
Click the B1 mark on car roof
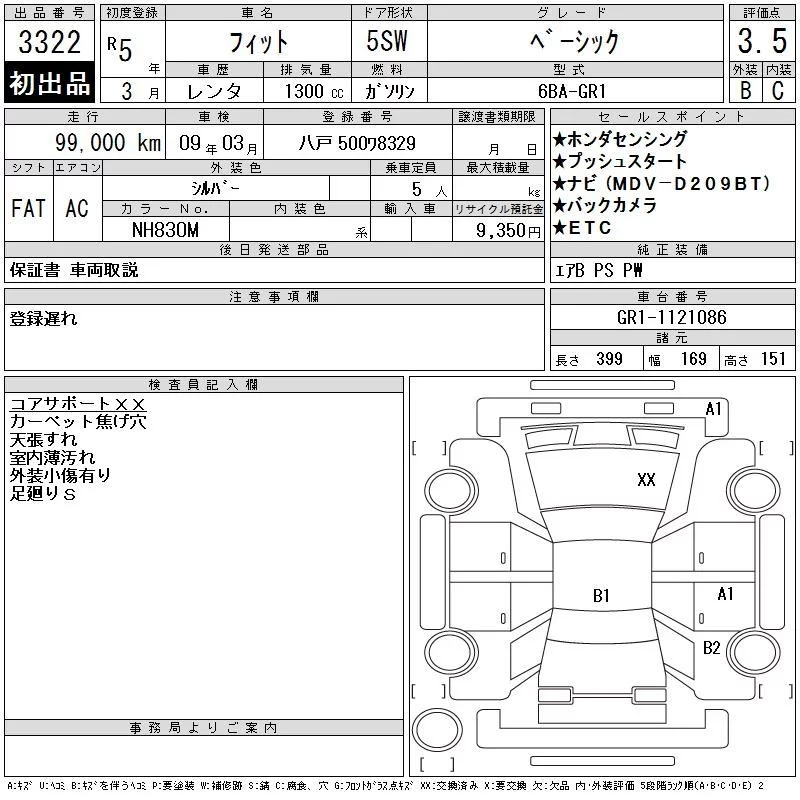click(601, 595)
